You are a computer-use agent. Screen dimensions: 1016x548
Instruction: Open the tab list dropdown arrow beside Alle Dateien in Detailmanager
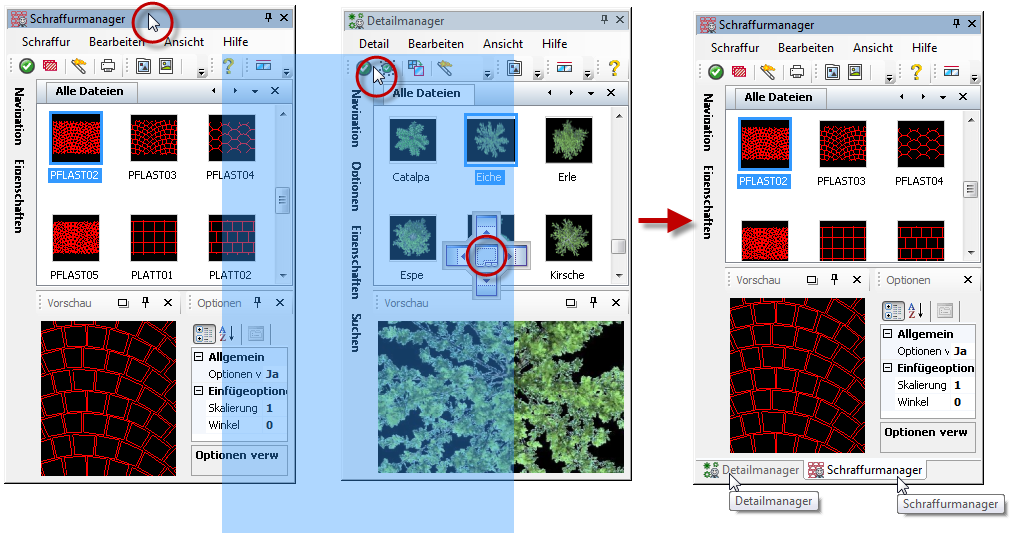point(589,92)
